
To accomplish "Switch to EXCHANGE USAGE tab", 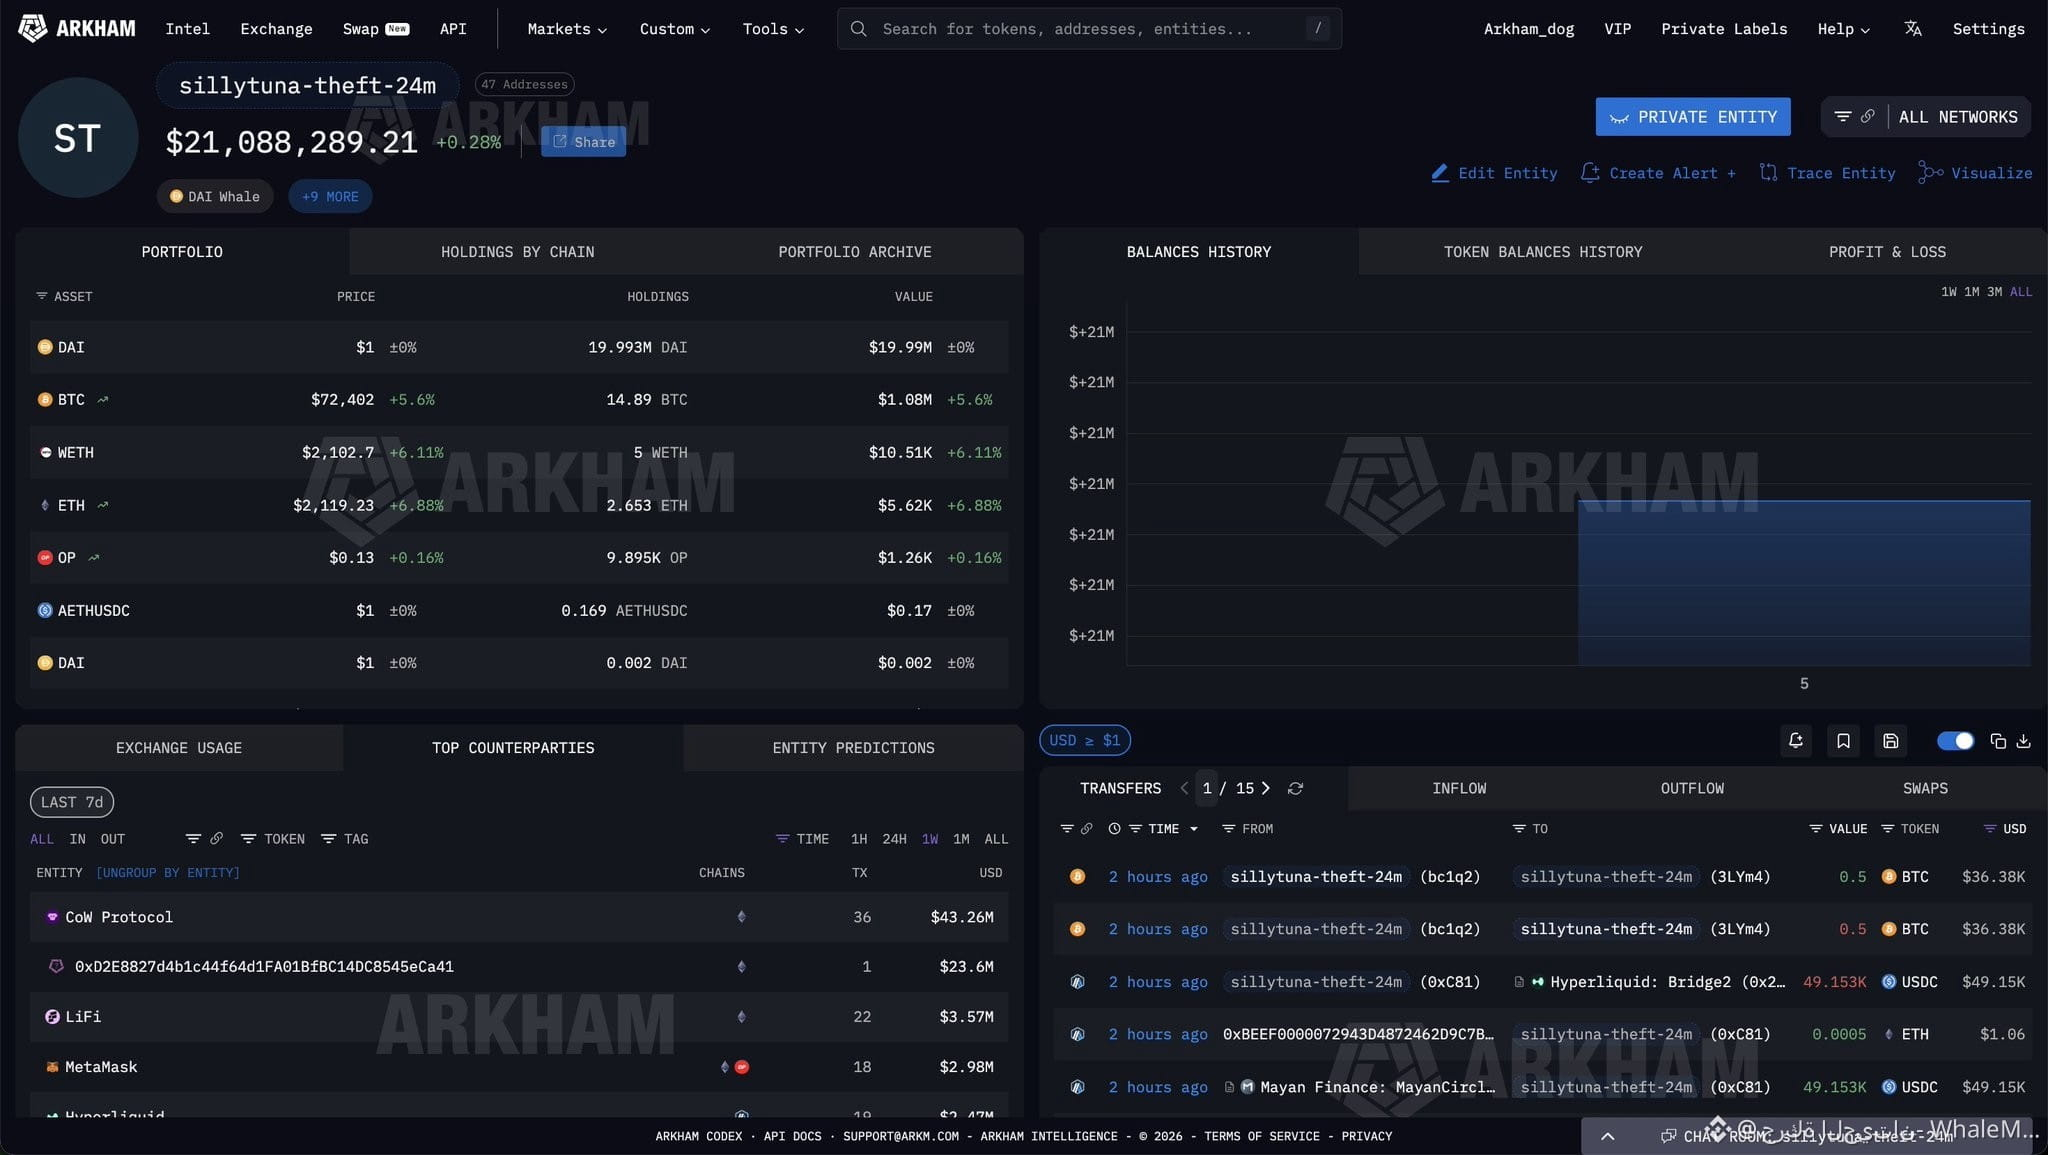I will (179, 748).
